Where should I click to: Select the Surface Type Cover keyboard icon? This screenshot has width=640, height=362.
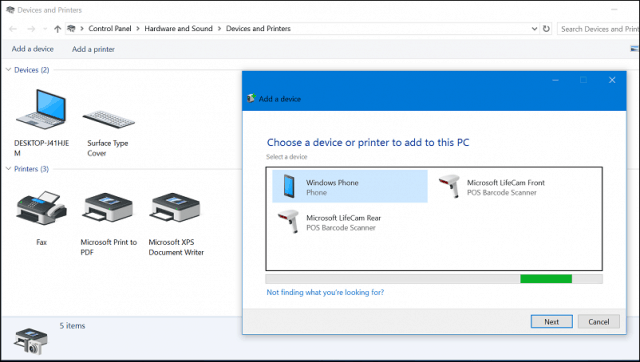click(109, 119)
